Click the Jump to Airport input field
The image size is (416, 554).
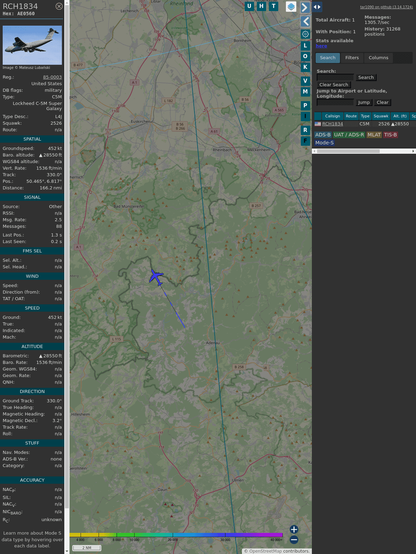click(335, 102)
